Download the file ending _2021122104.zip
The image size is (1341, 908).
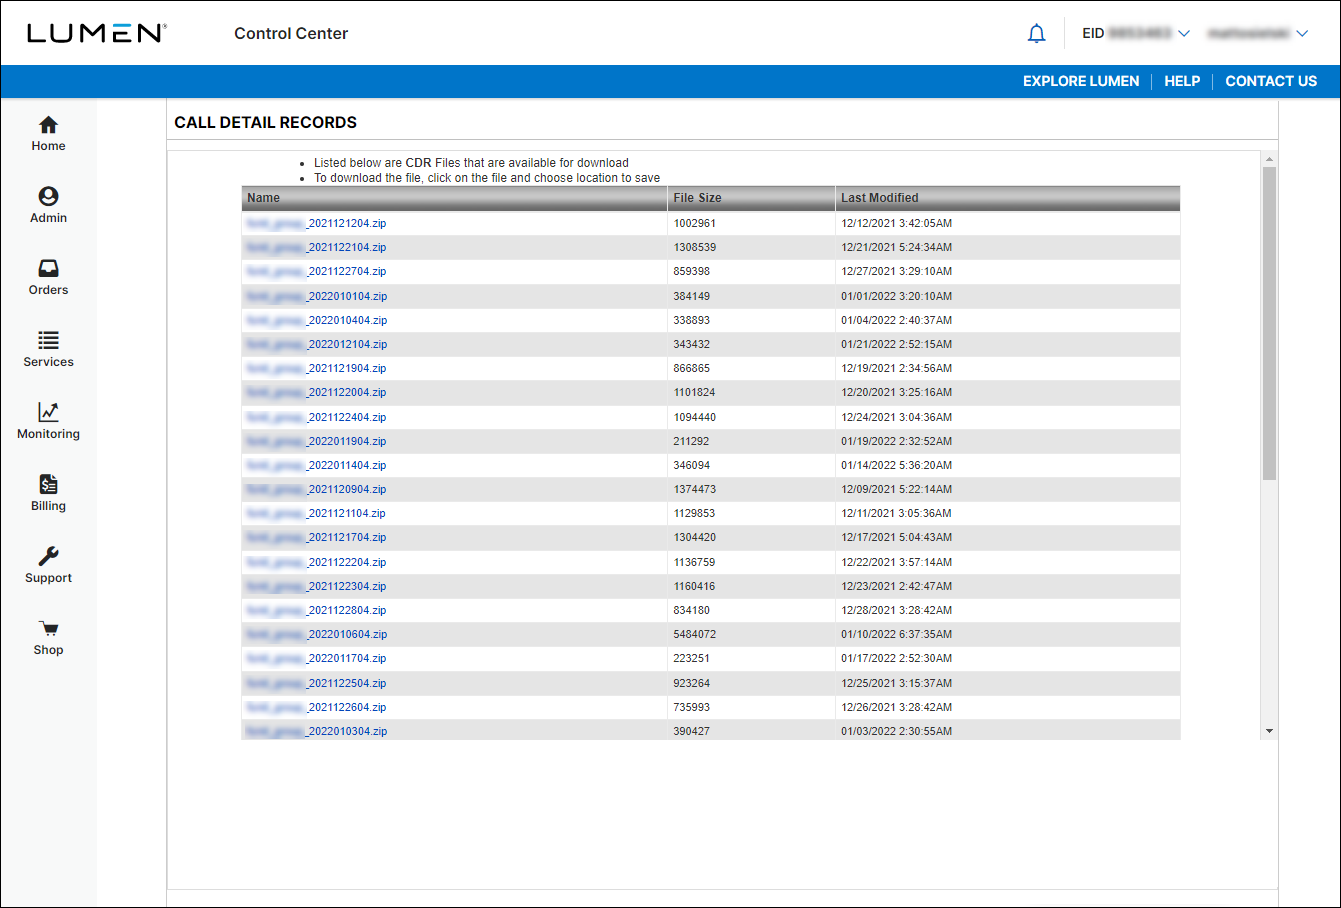pyautogui.click(x=316, y=247)
